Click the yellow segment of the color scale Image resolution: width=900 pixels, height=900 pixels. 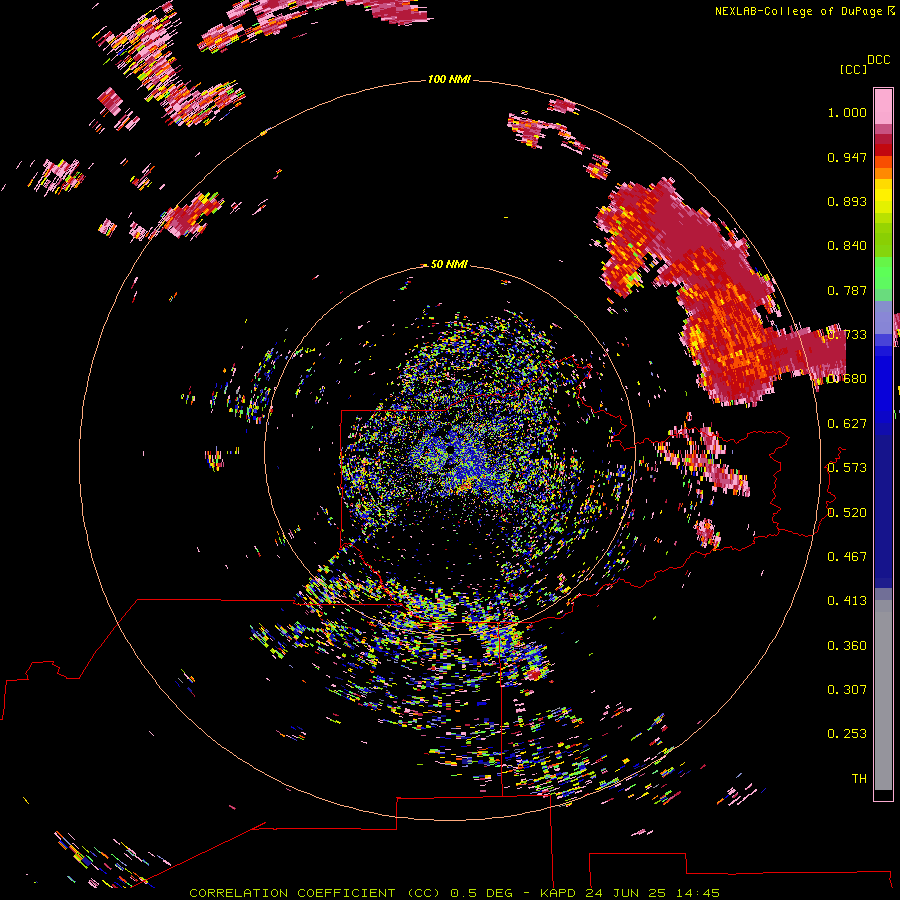[x=883, y=196]
